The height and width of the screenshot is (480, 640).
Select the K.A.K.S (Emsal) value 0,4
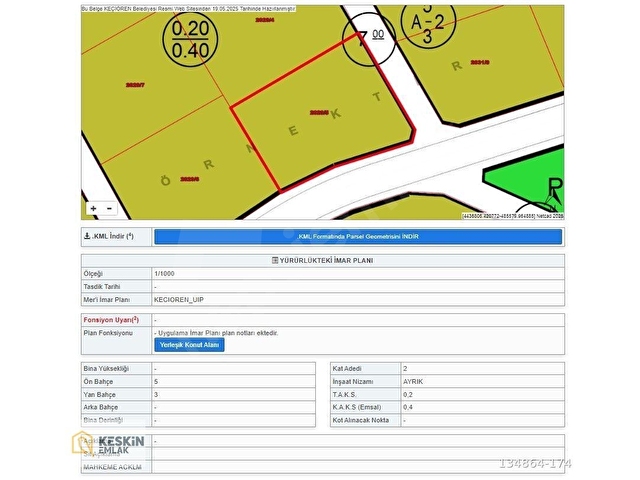tap(408, 407)
